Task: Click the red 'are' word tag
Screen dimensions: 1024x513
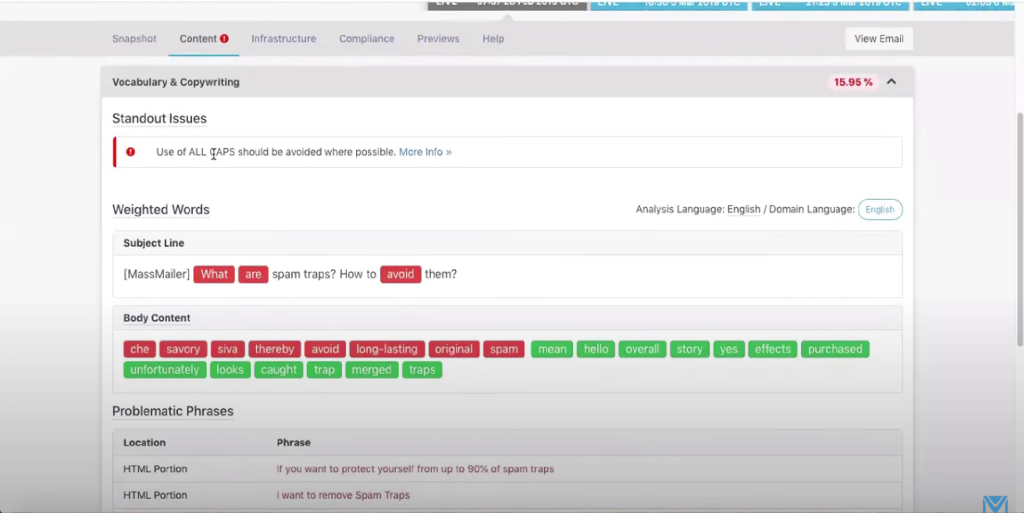Action: tap(253, 274)
